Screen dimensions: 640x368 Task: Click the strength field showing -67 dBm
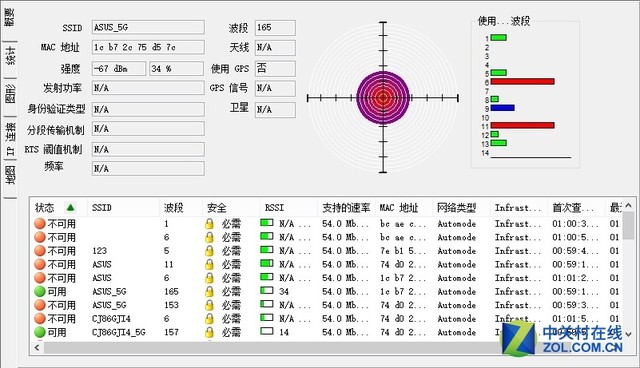pyautogui.click(x=119, y=69)
